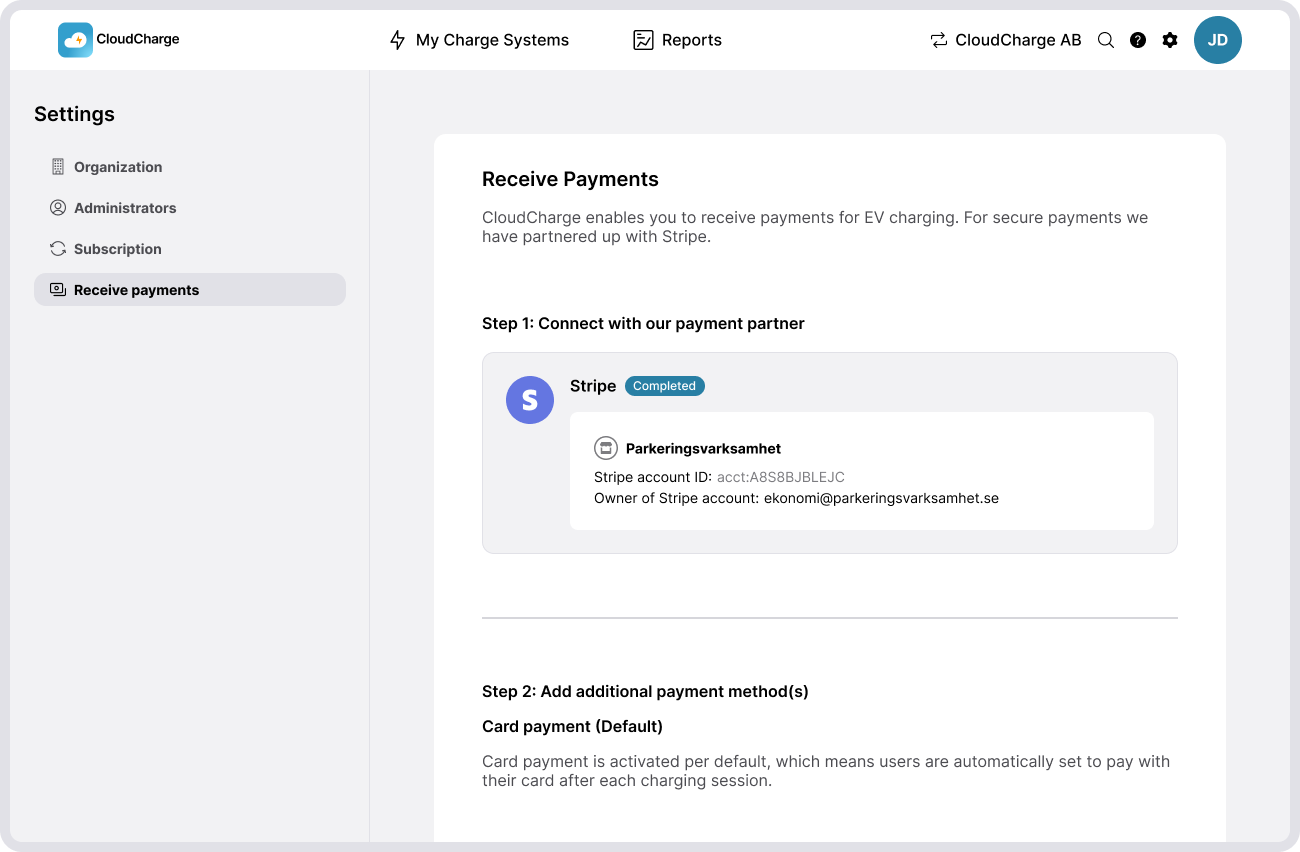Click the ekonomi@parkeringsvarksamhet.se email address

pos(881,498)
